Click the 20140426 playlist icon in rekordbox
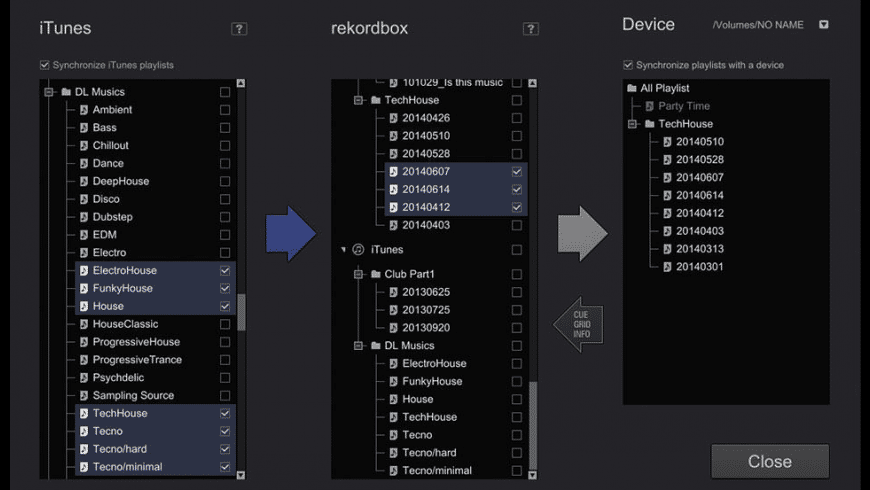870x490 pixels. [393, 118]
